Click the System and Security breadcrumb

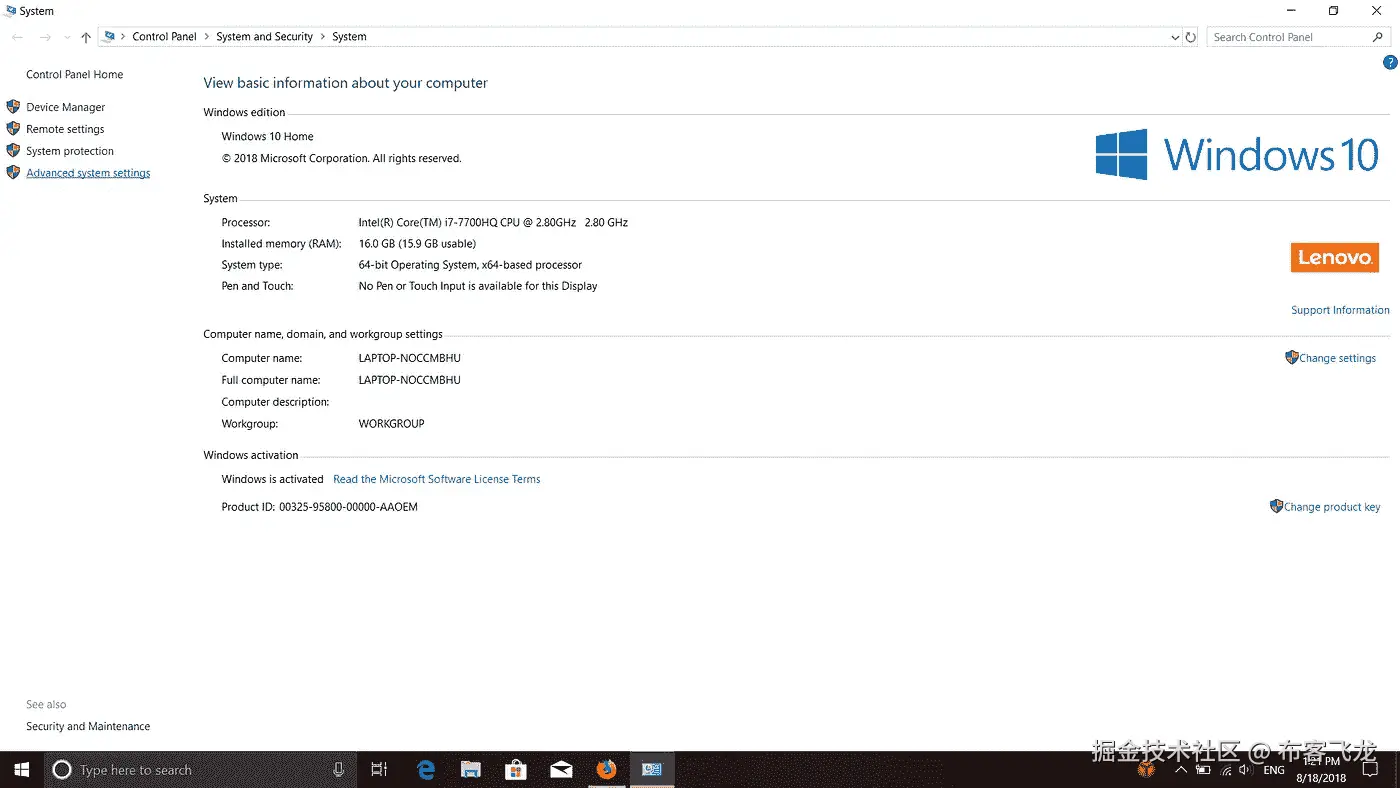pos(264,37)
